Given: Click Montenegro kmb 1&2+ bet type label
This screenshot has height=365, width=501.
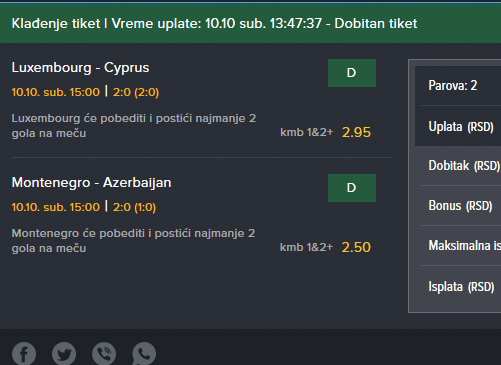Looking at the screenshot, I should pos(306,247).
